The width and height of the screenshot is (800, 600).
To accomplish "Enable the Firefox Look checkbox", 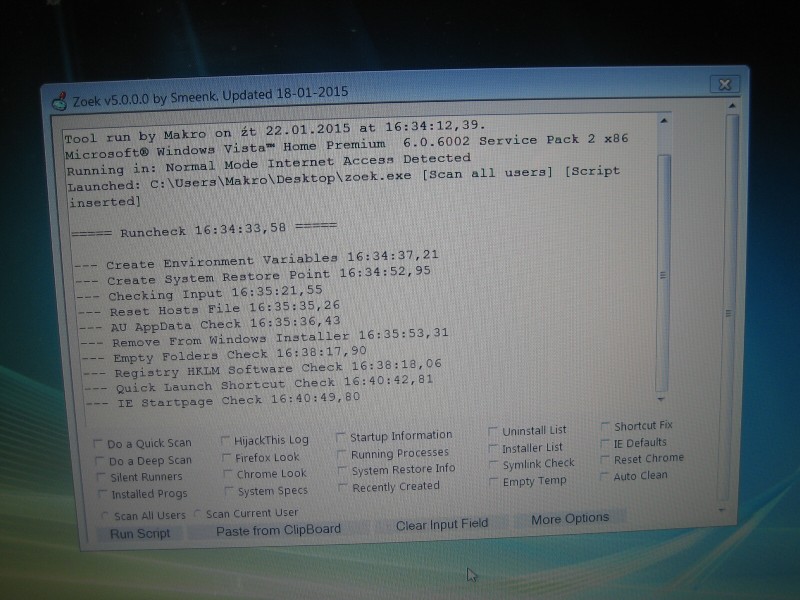I will click(x=229, y=457).
